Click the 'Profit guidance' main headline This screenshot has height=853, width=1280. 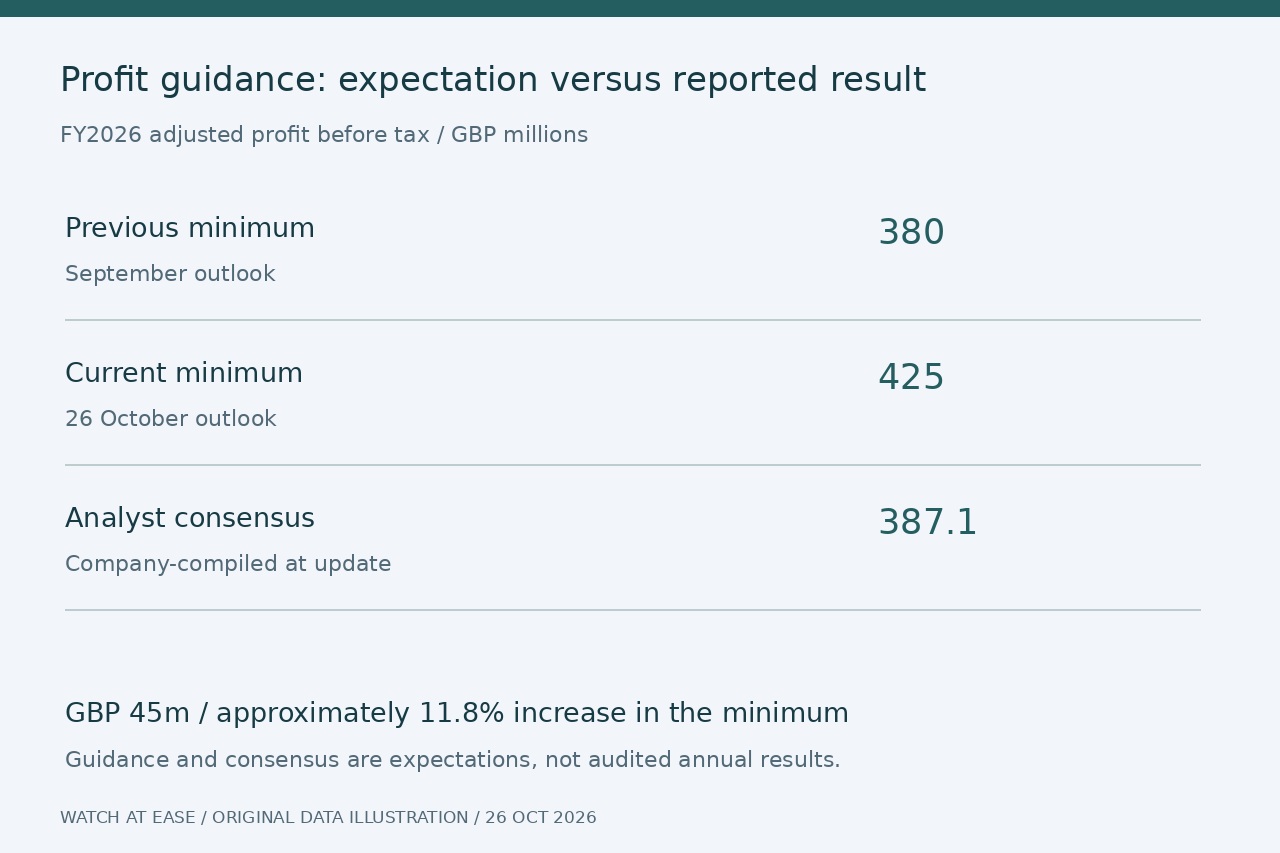(493, 80)
